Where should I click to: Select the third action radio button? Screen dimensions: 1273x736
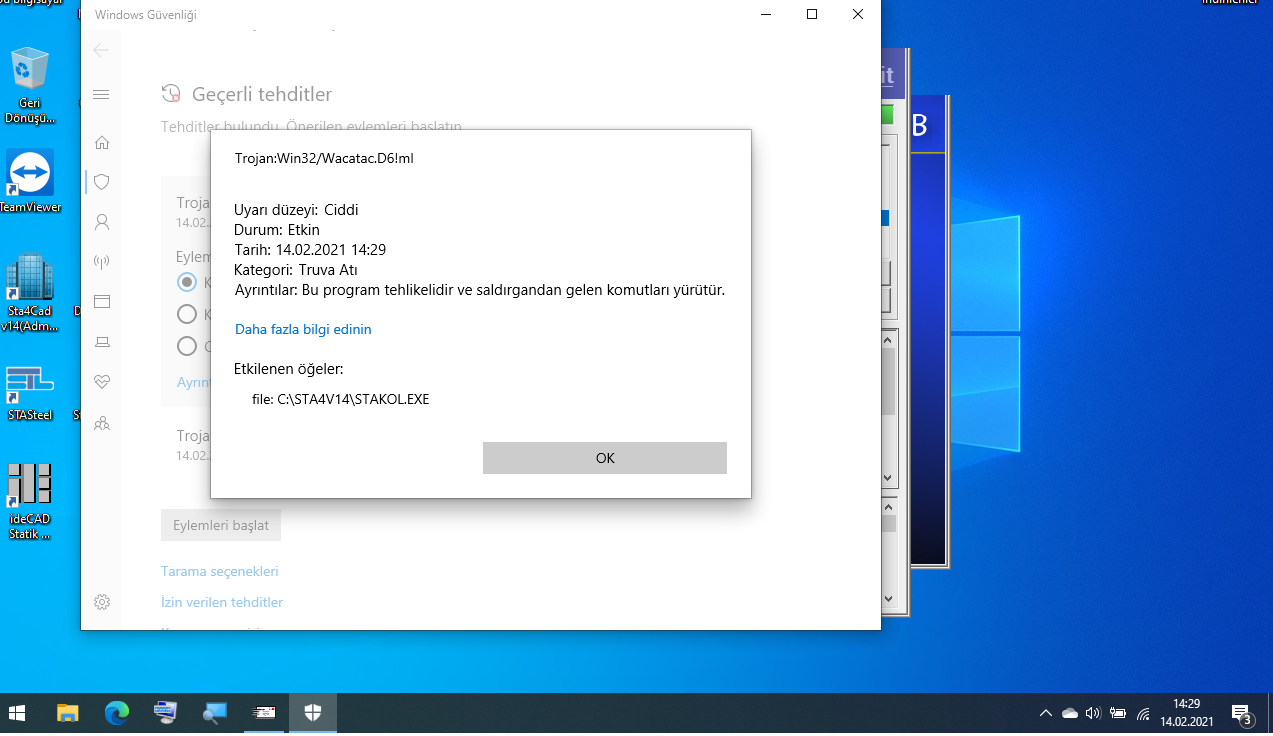click(186, 346)
